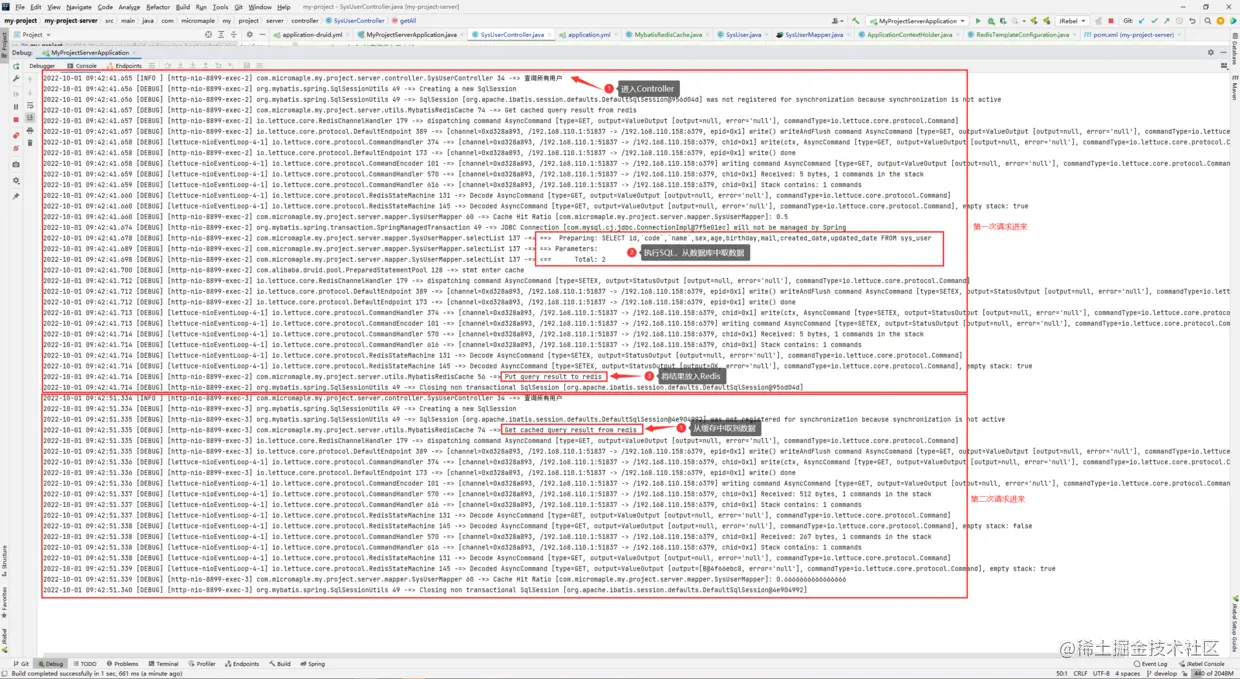Click my-project-server breadcrumb

point(71,20)
